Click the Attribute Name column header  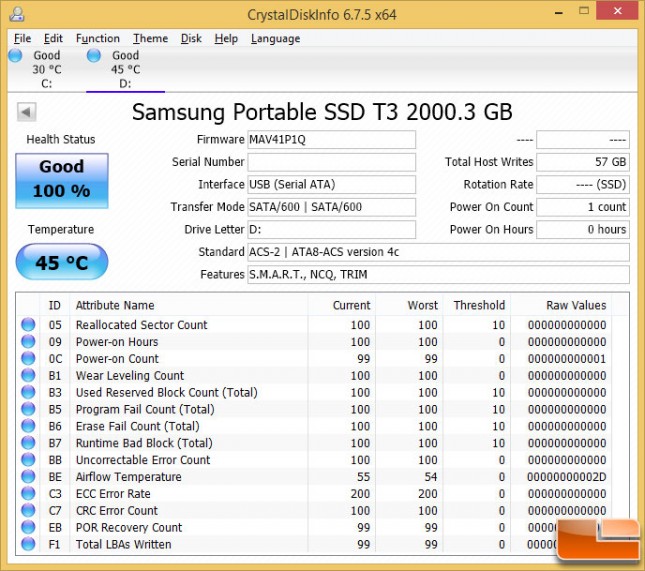point(189,305)
